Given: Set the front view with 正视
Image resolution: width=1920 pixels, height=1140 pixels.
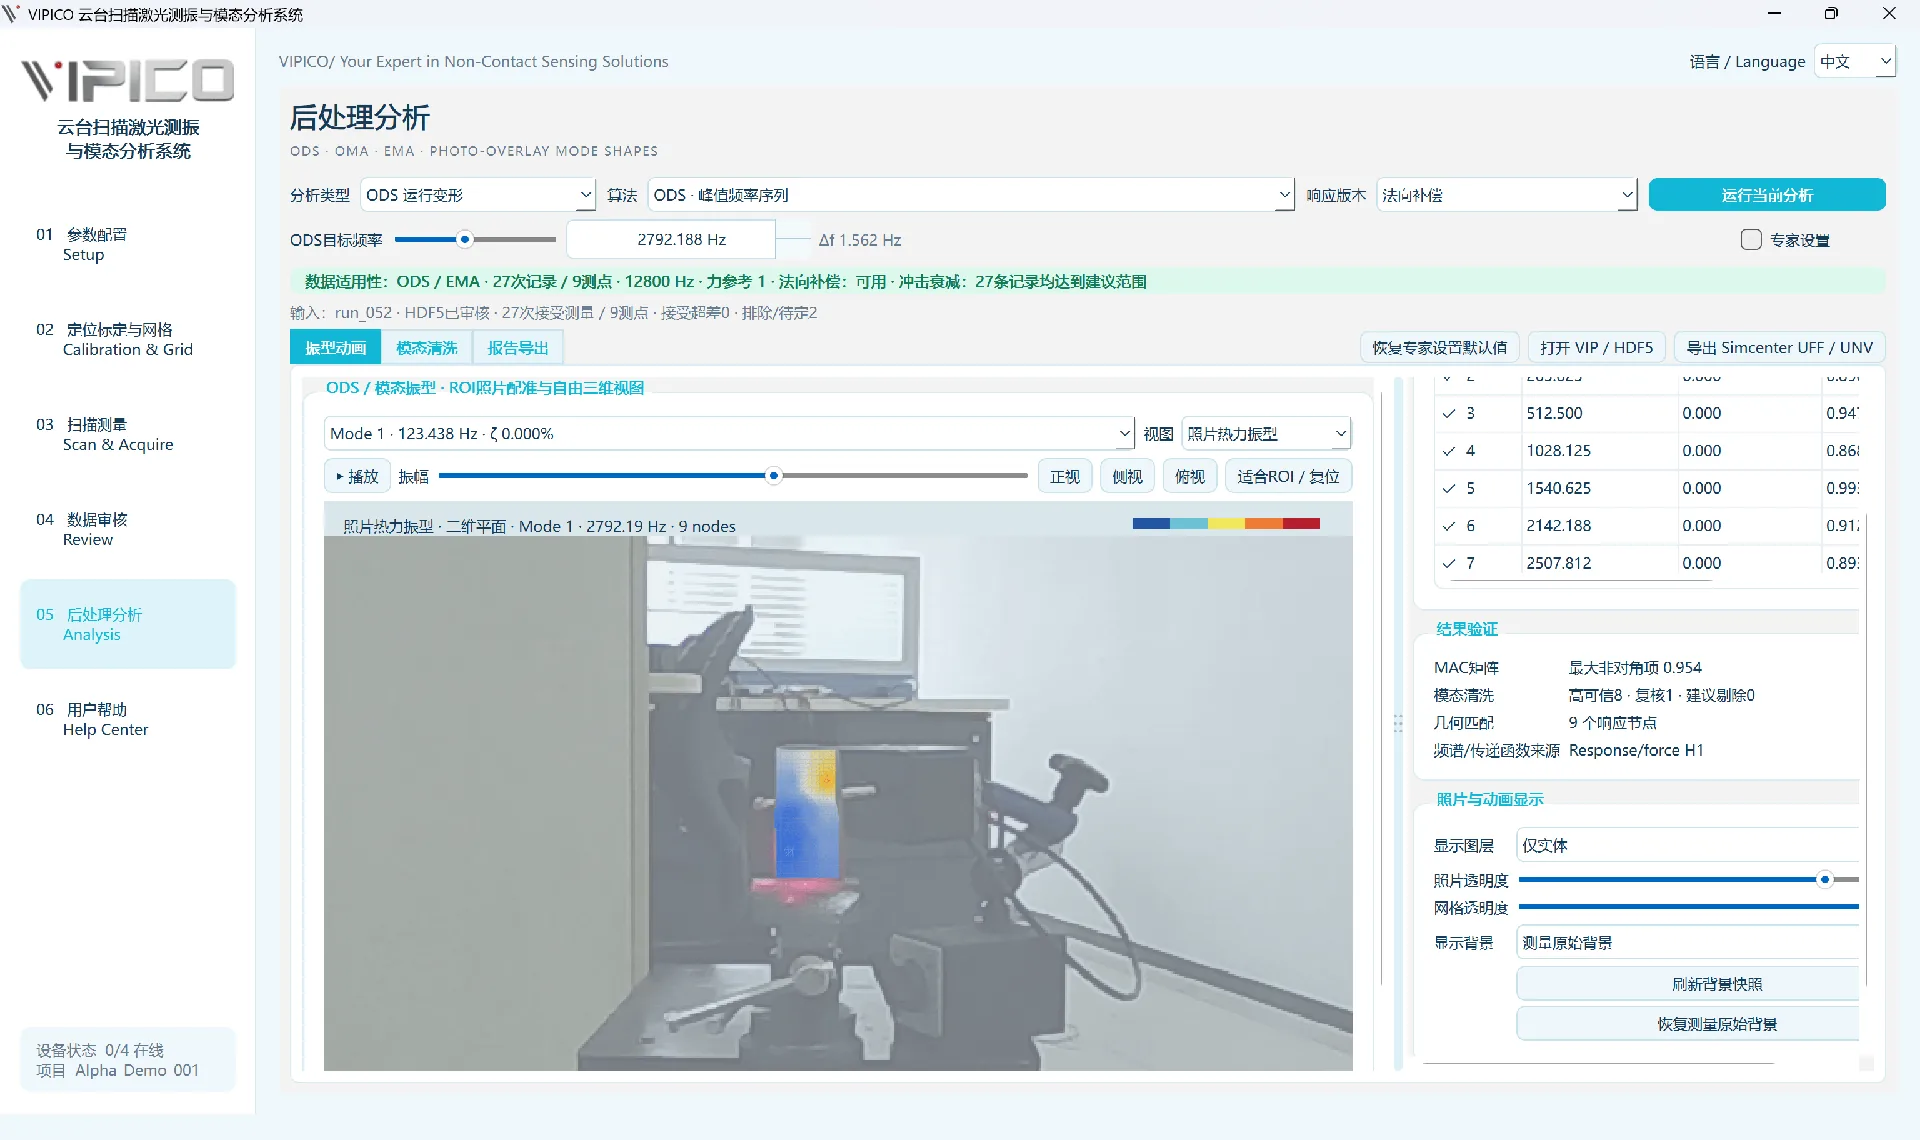Looking at the screenshot, I should click(1065, 476).
